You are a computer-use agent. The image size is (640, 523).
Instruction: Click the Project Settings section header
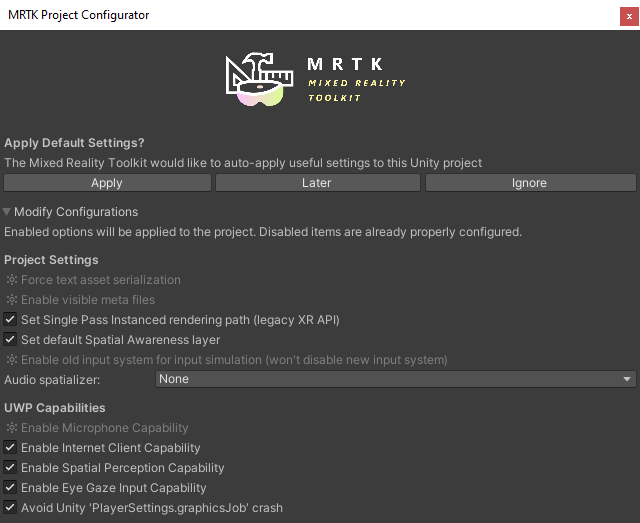click(x=51, y=260)
